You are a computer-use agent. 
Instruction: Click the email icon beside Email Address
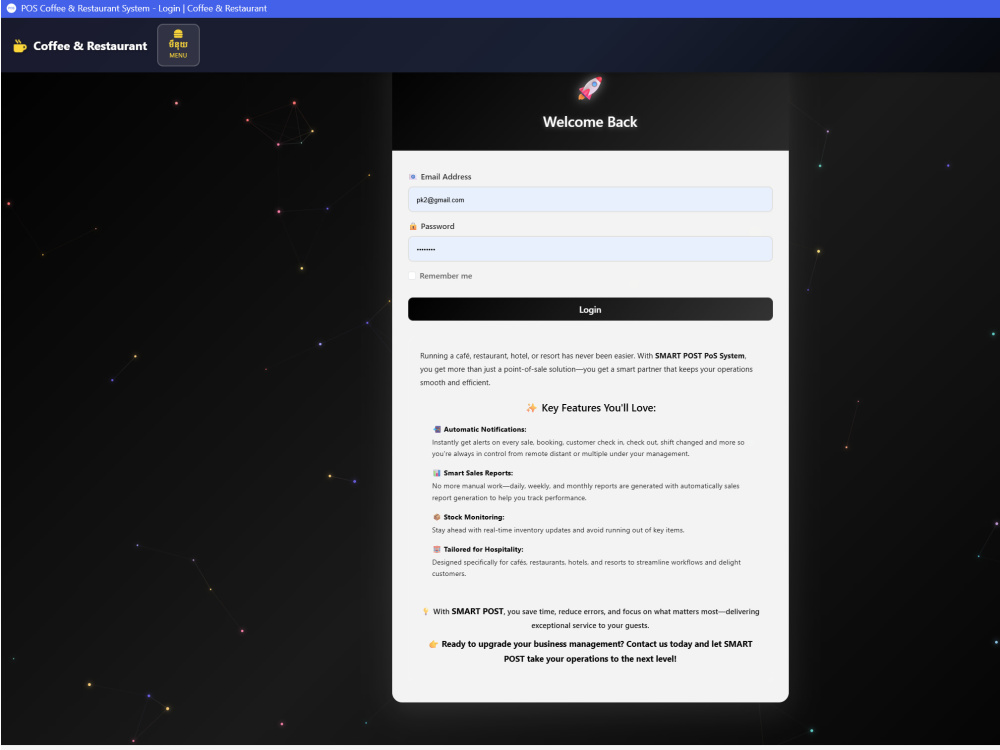coord(413,177)
